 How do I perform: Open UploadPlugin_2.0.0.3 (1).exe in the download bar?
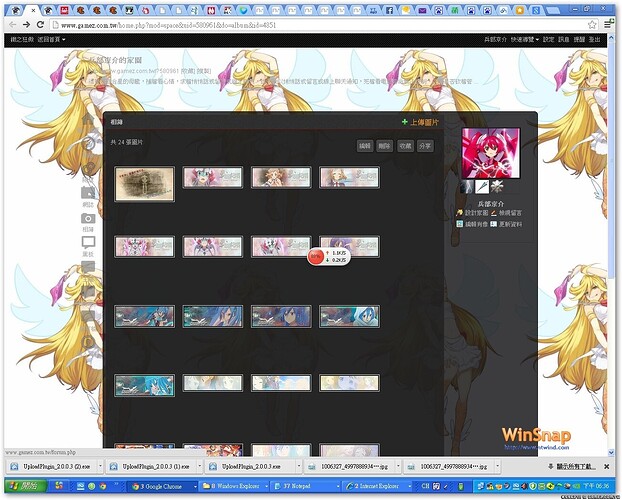click(x=151, y=466)
